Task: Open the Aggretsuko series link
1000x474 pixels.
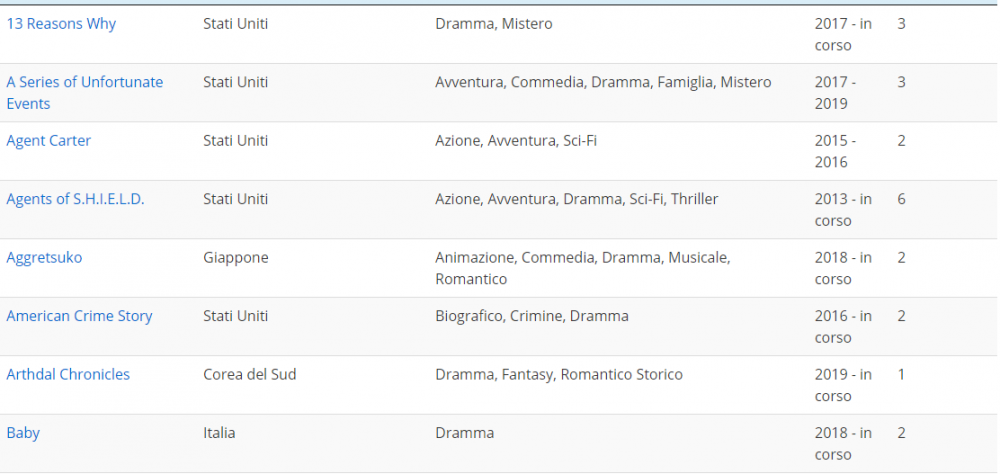Action: 44,257
